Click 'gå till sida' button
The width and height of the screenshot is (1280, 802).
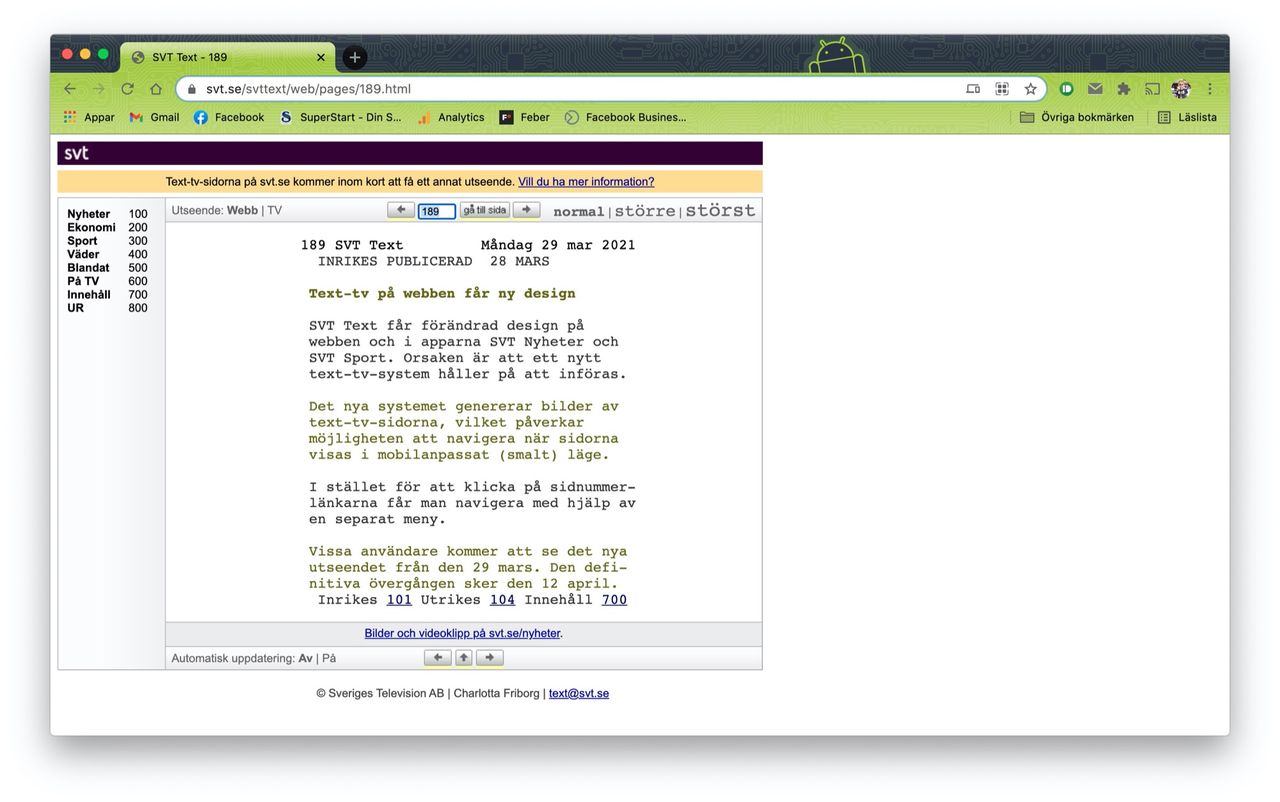(x=485, y=210)
